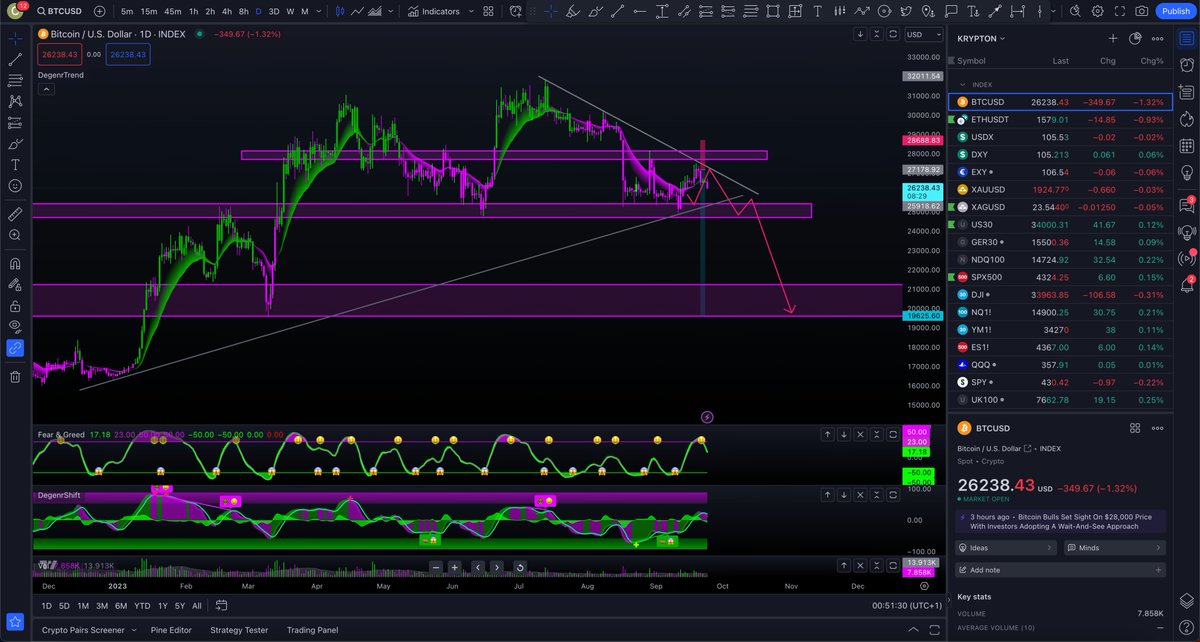The image size is (1200, 642).
Task: Select the candlestick chart style icon
Action: (x=340, y=11)
